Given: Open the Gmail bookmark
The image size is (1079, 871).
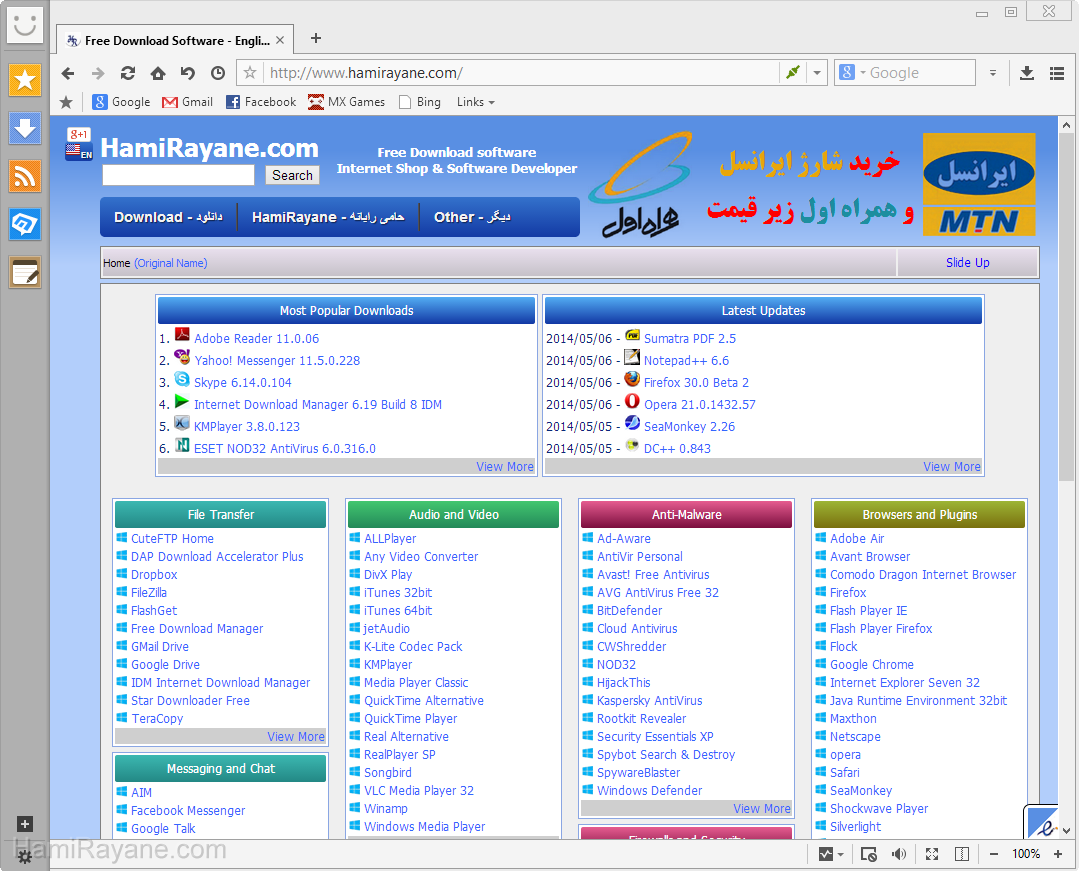Looking at the screenshot, I should [187, 102].
